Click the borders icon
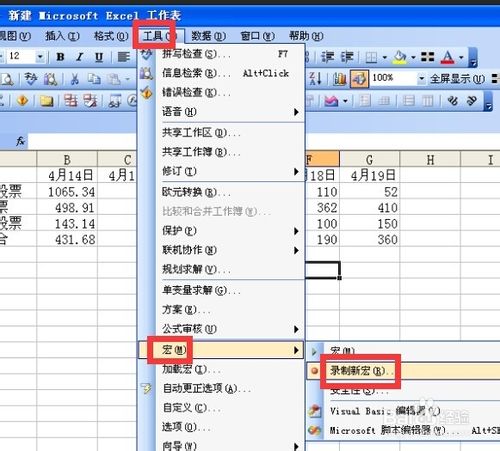 pos(371,57)
